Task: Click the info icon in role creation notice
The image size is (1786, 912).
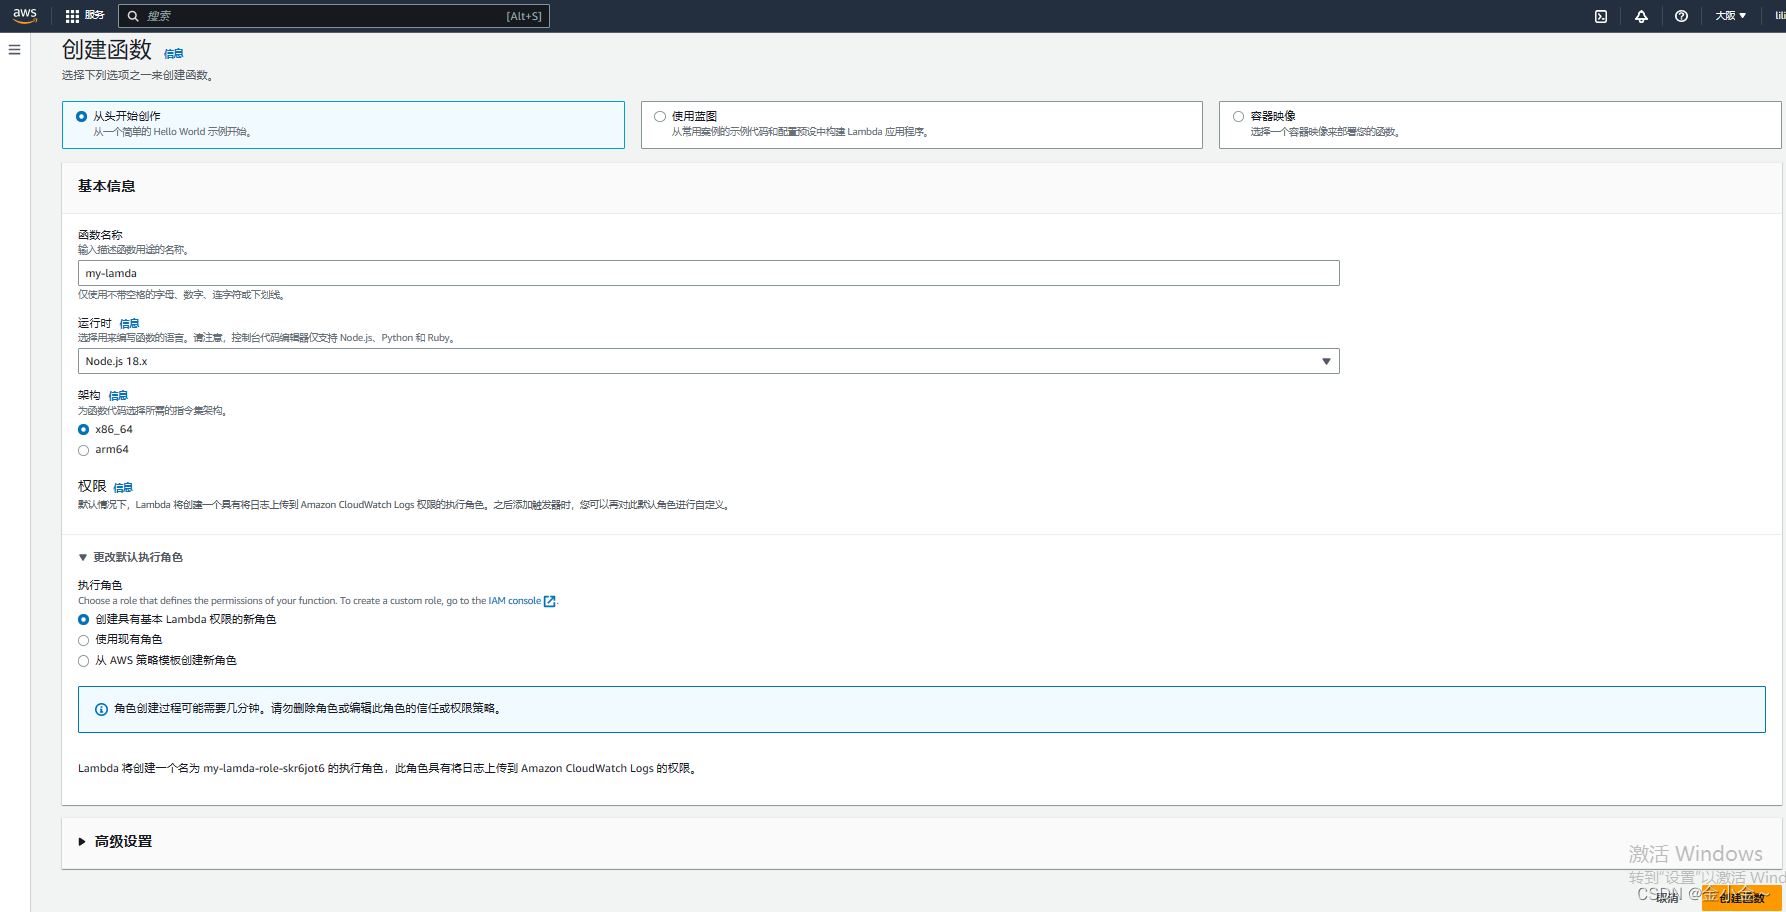Action: (x=101, y=709)
